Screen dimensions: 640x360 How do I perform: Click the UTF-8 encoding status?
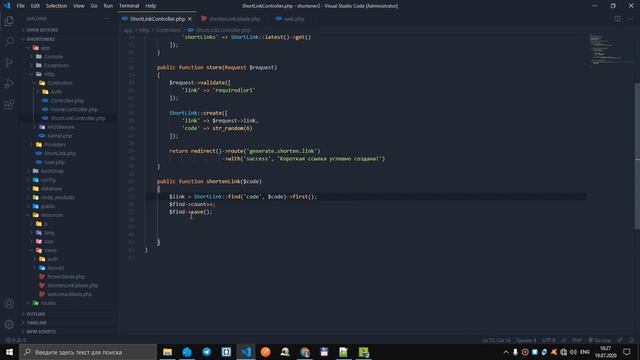pyautogui.click(x=549, y=340)
